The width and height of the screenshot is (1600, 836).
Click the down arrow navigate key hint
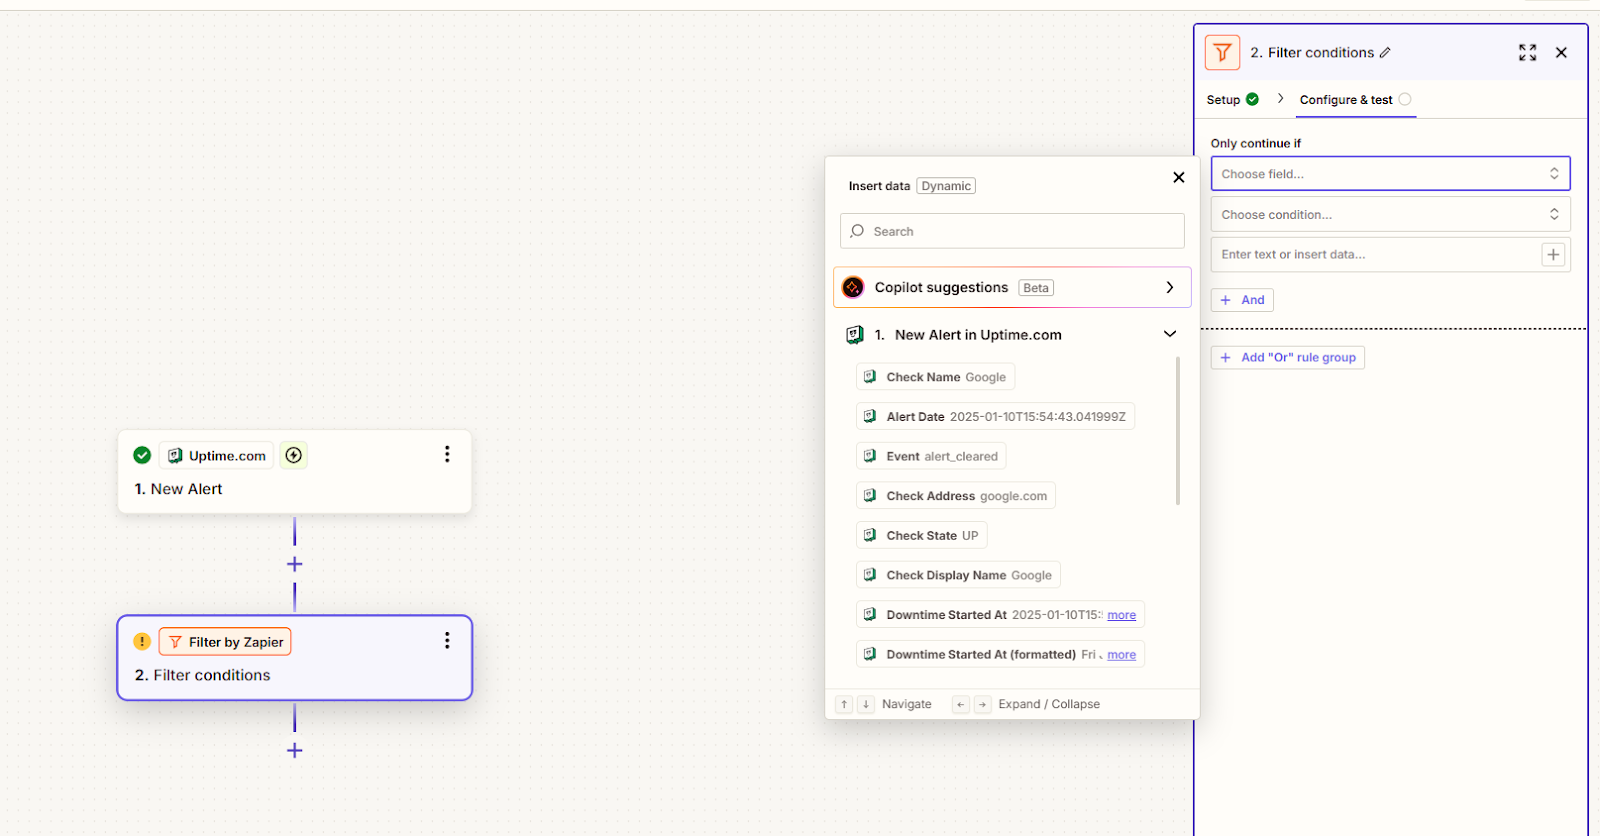click(x=866, y=704)
